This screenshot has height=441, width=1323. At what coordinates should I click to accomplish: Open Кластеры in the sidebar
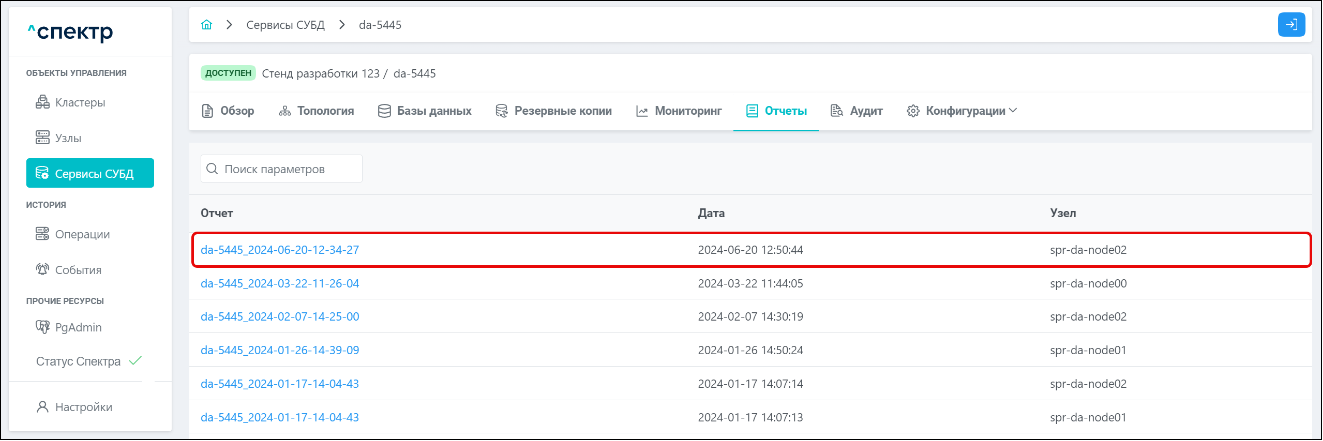pyautogui.click(x=80, y=102)
